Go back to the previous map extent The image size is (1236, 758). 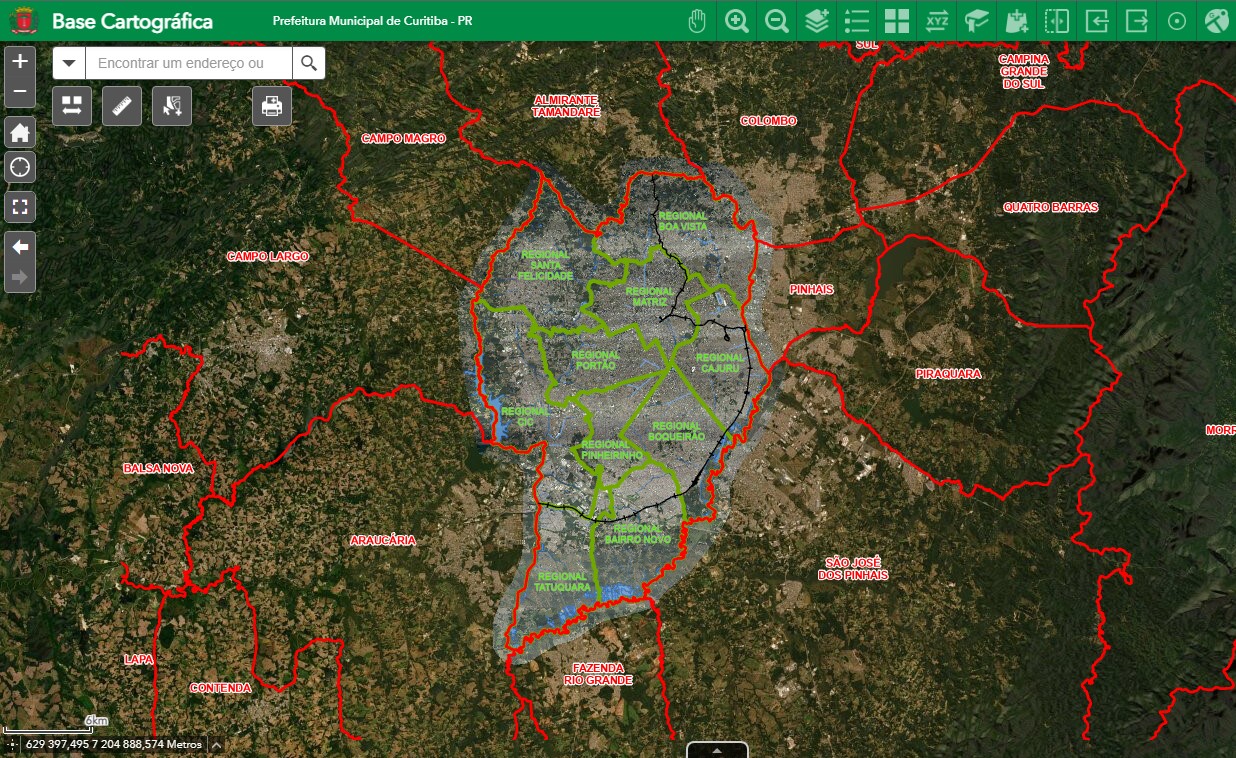pyautogui.click(x=20, y=246)
